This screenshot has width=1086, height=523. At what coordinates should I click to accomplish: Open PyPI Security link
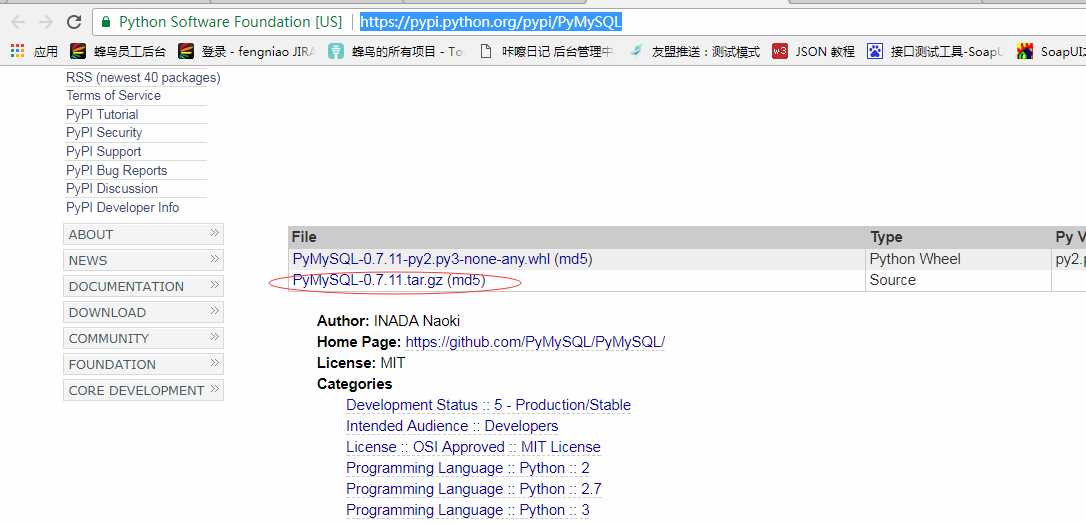[104, 132]
